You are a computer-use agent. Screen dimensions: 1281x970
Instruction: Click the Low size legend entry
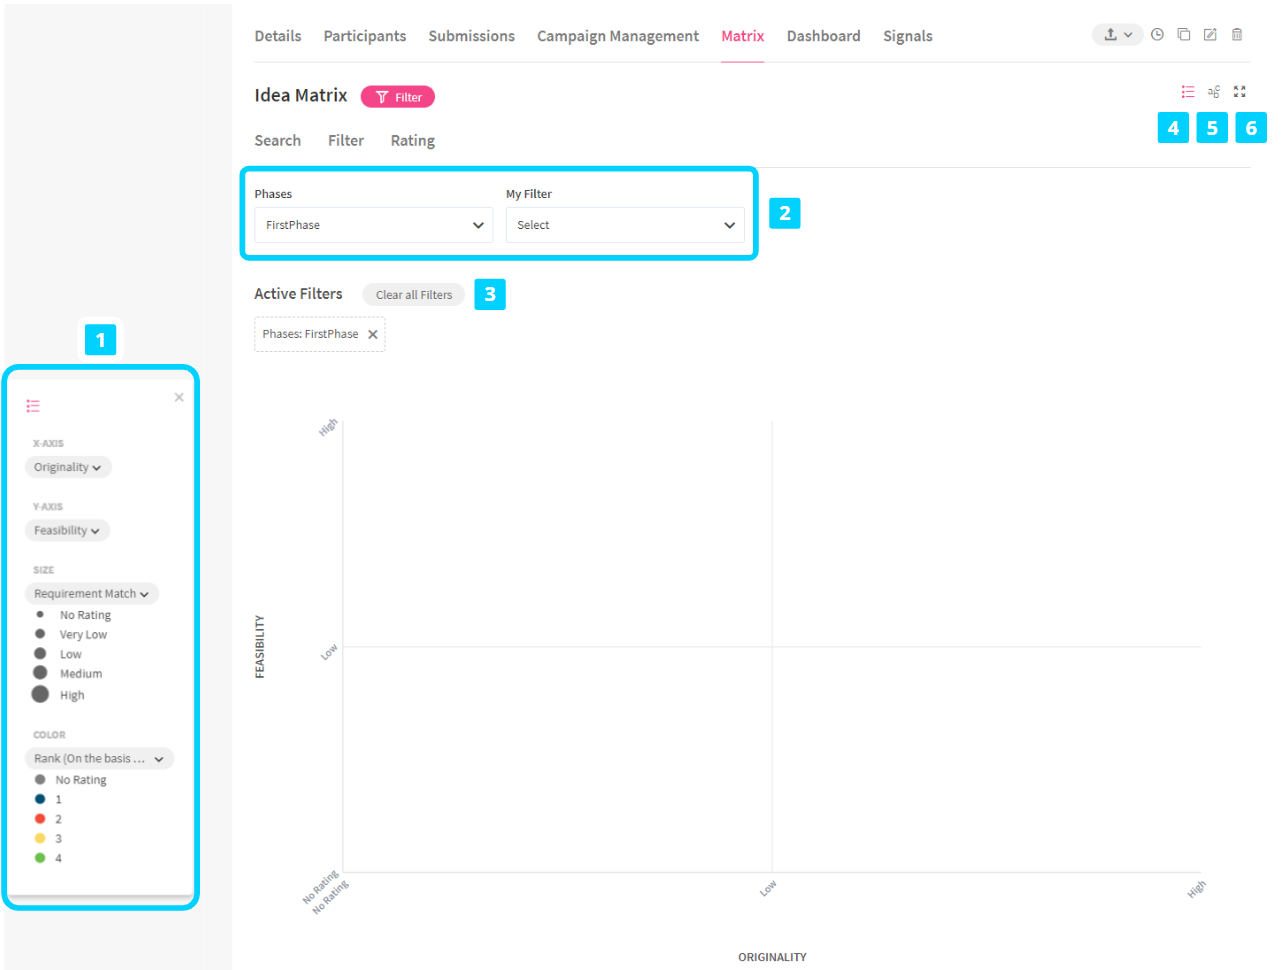[58, 655]
